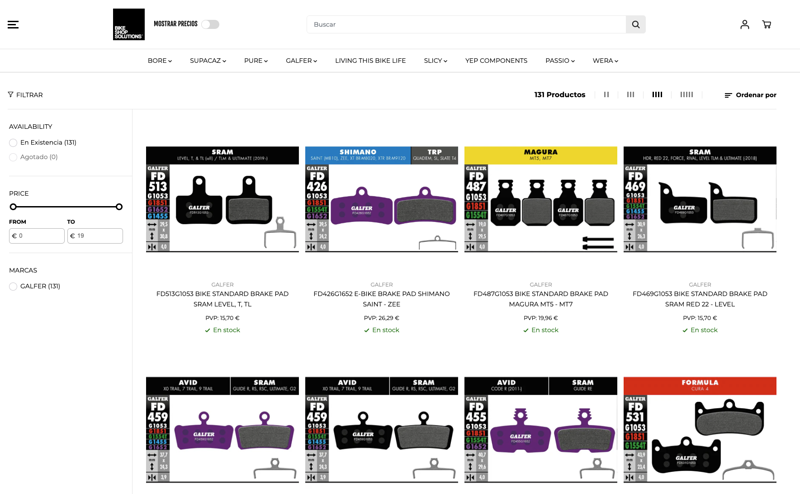
Task: Expand the GALFER menu dropdown
Action: 301,60
